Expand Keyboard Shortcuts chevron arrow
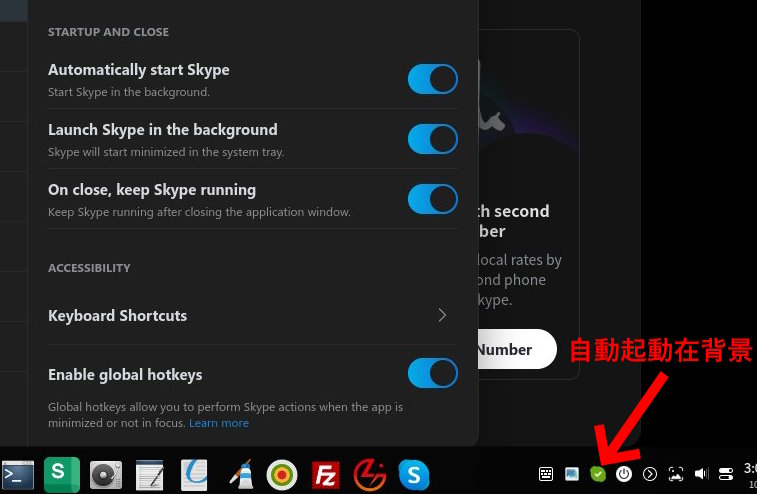The width and height of the screenshot is (757, 494). point(442,315)
